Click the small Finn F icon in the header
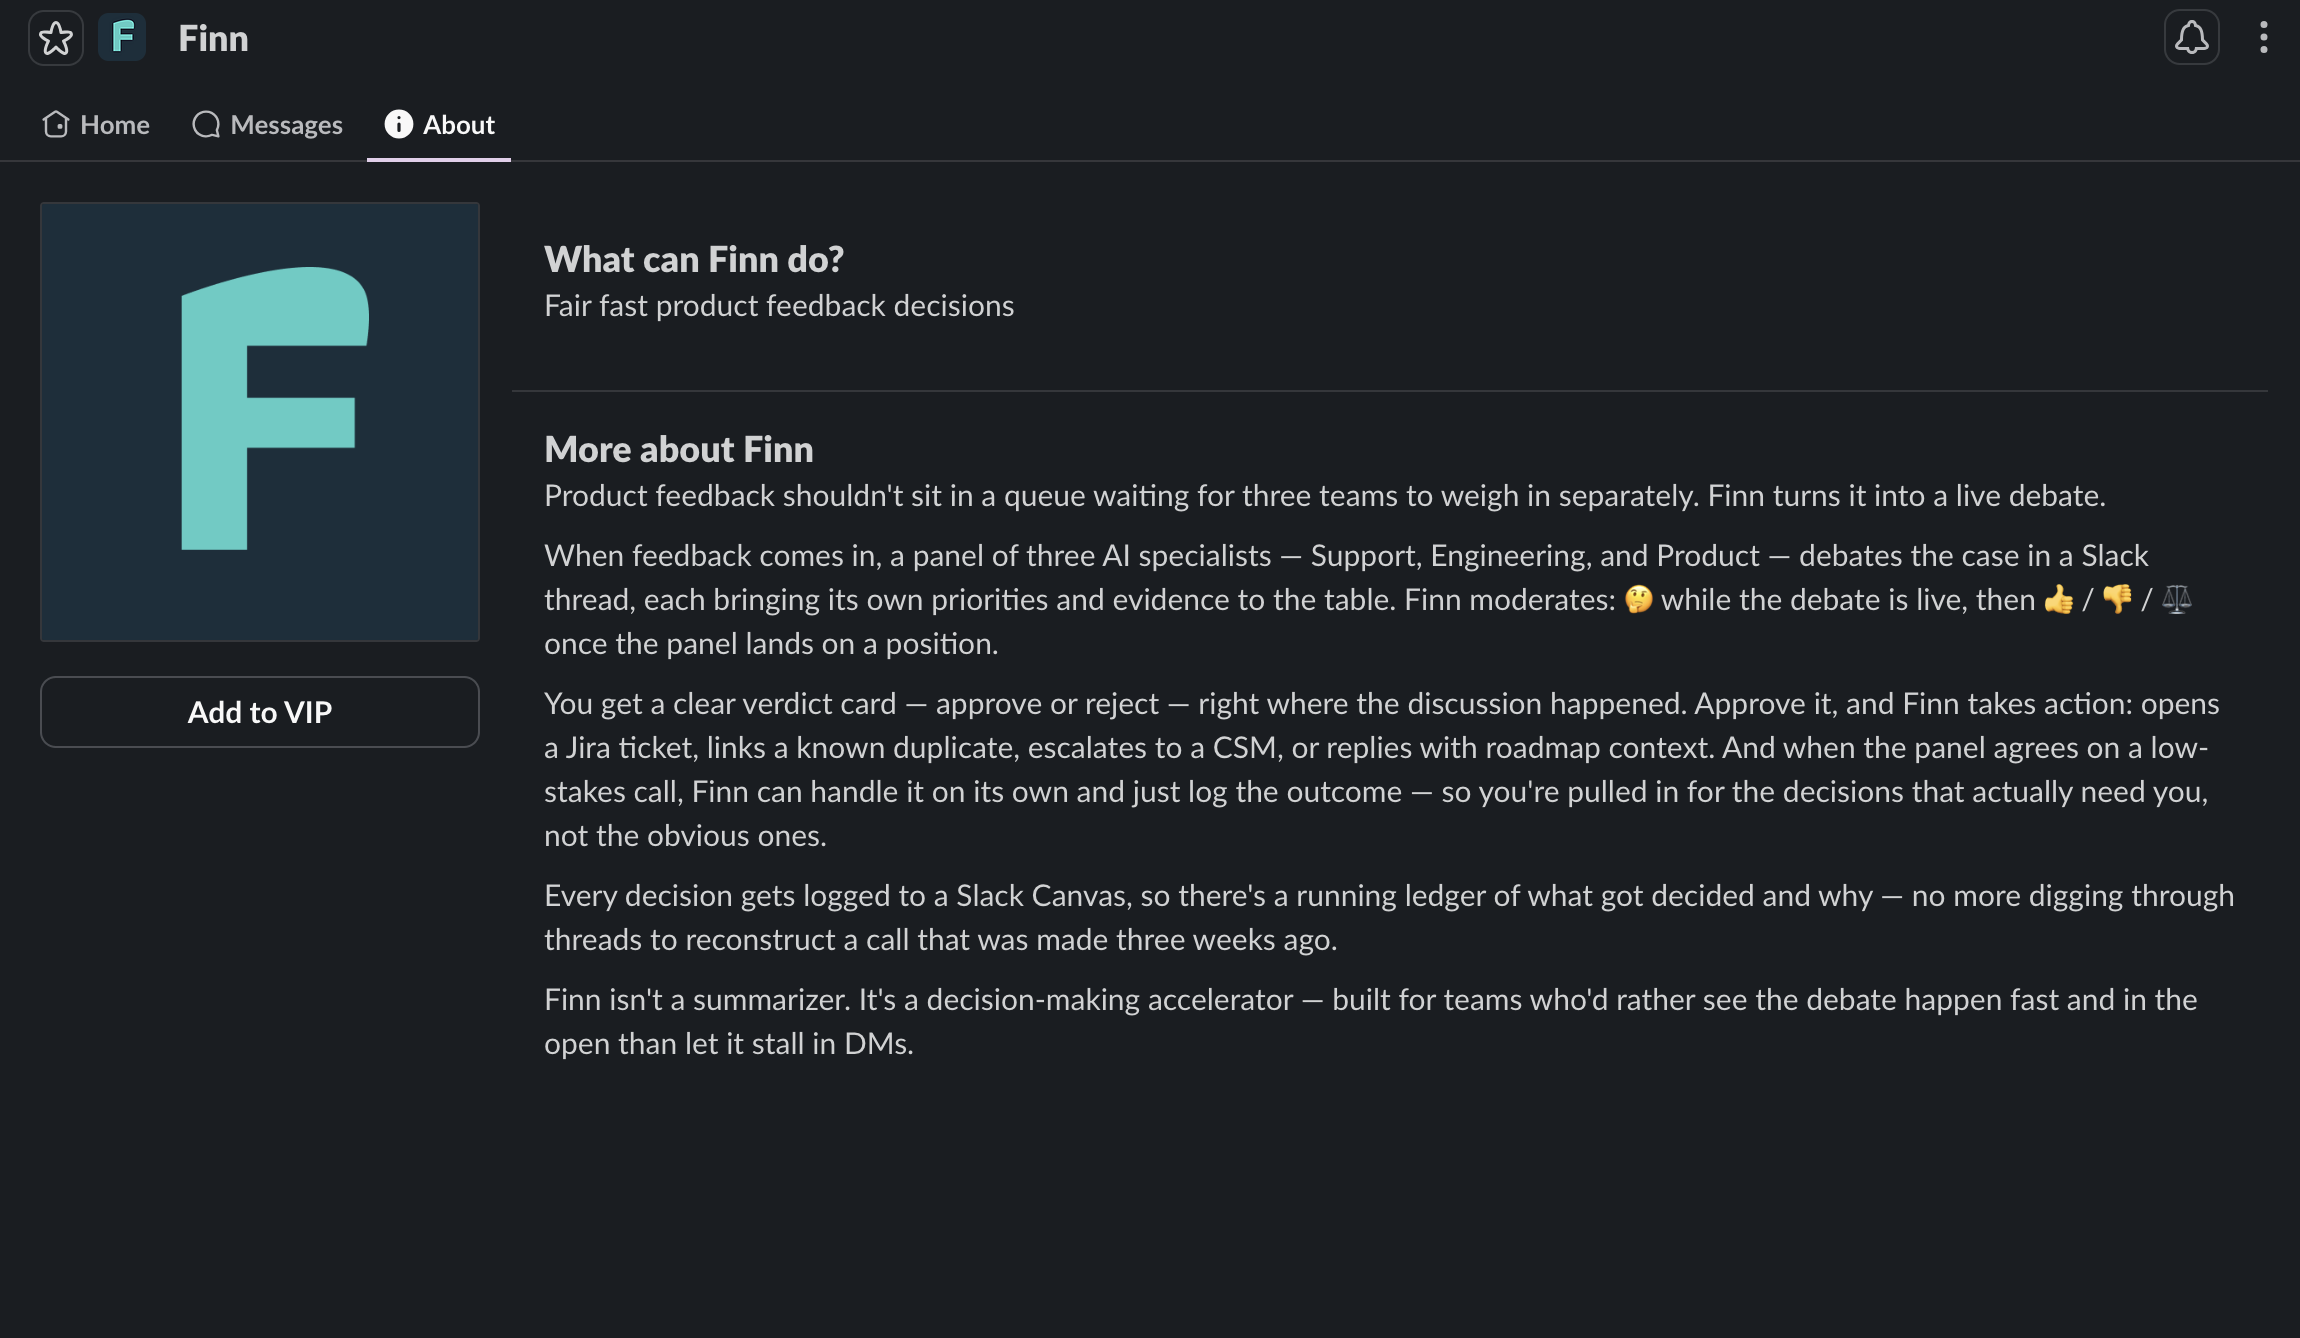Viewport: 2300px width, 1338px height. click(123, 38)
